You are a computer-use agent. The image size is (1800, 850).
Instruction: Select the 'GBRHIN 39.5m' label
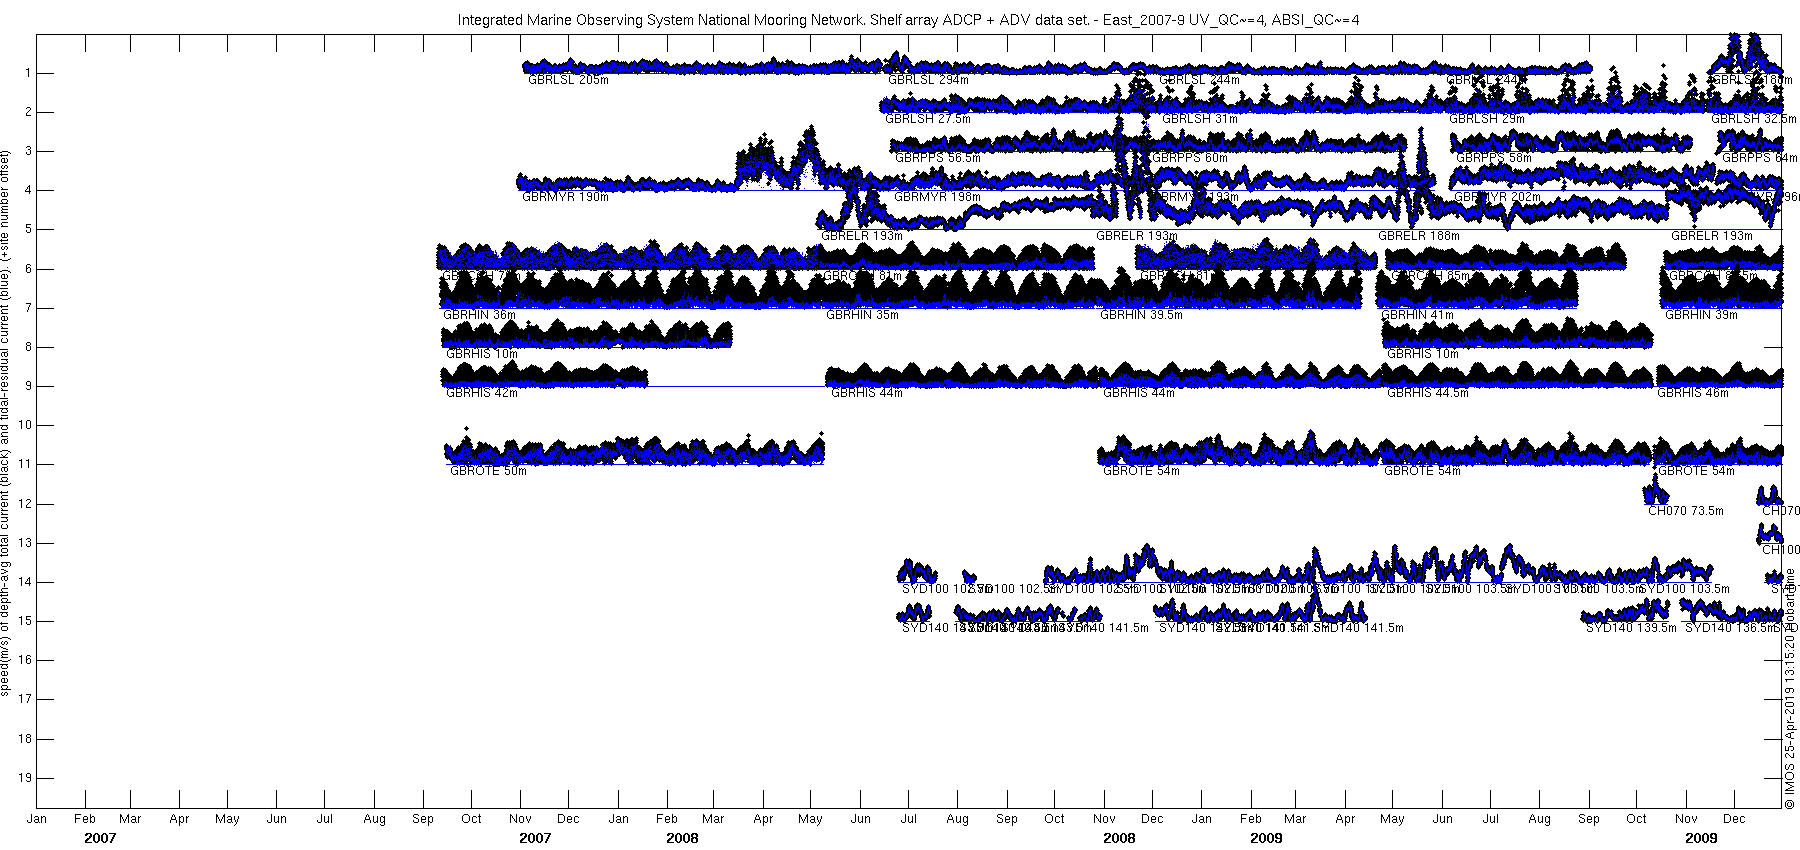(1141, 315)
